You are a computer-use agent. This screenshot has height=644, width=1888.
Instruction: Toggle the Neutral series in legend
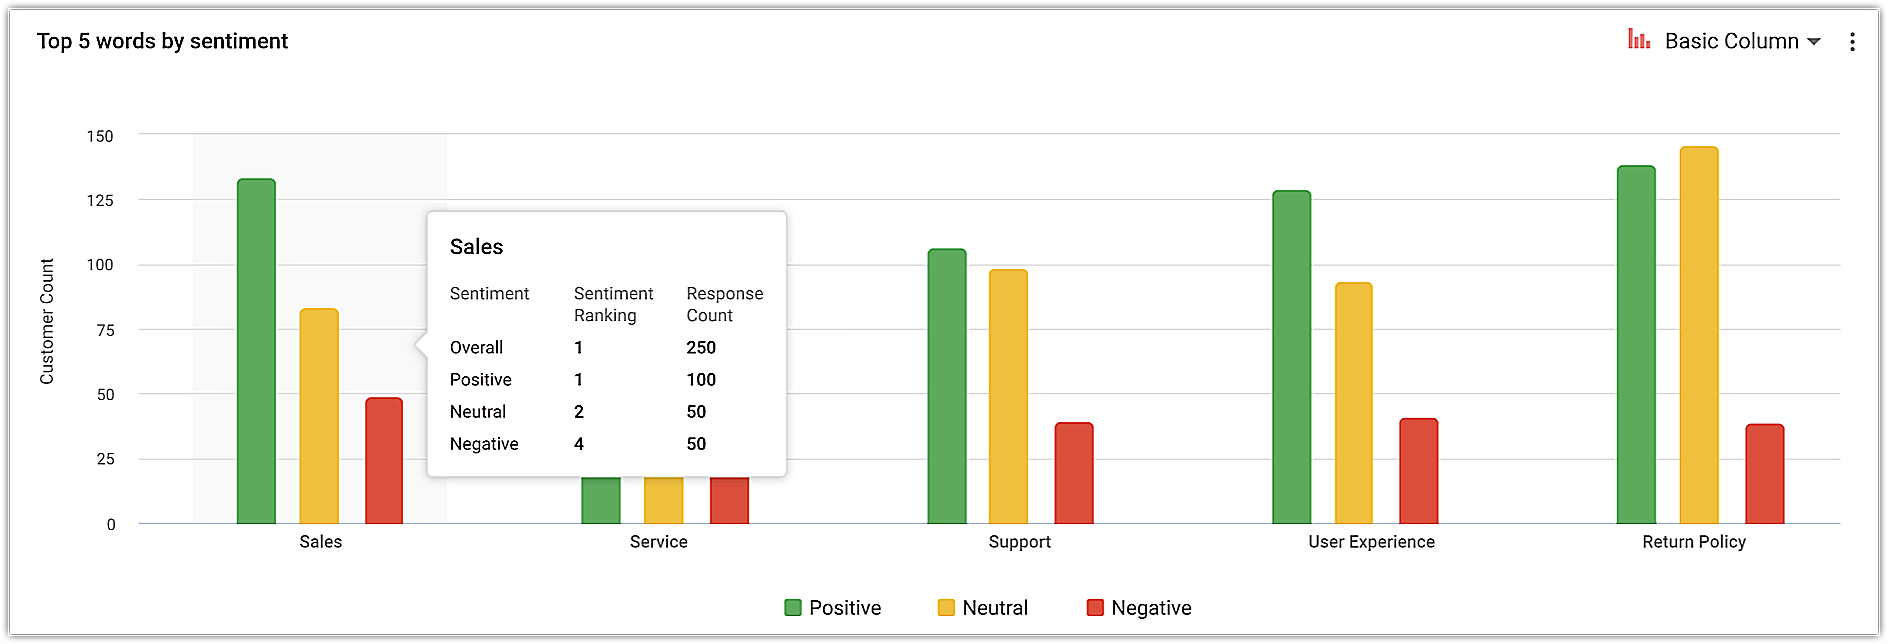point(994,608)
